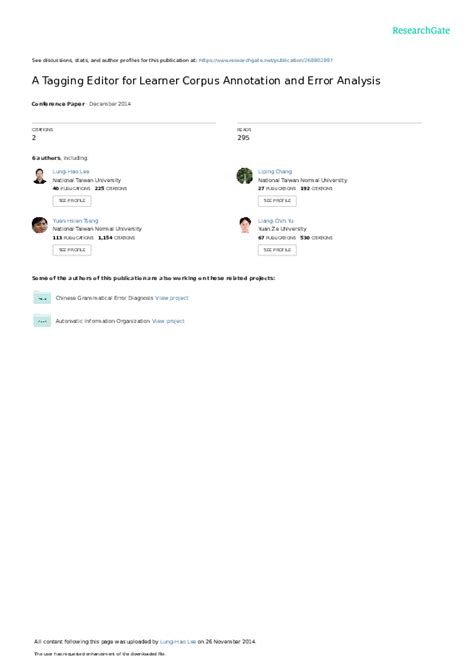Open the researchgate.net publication URL link

(x=266, y=60)
